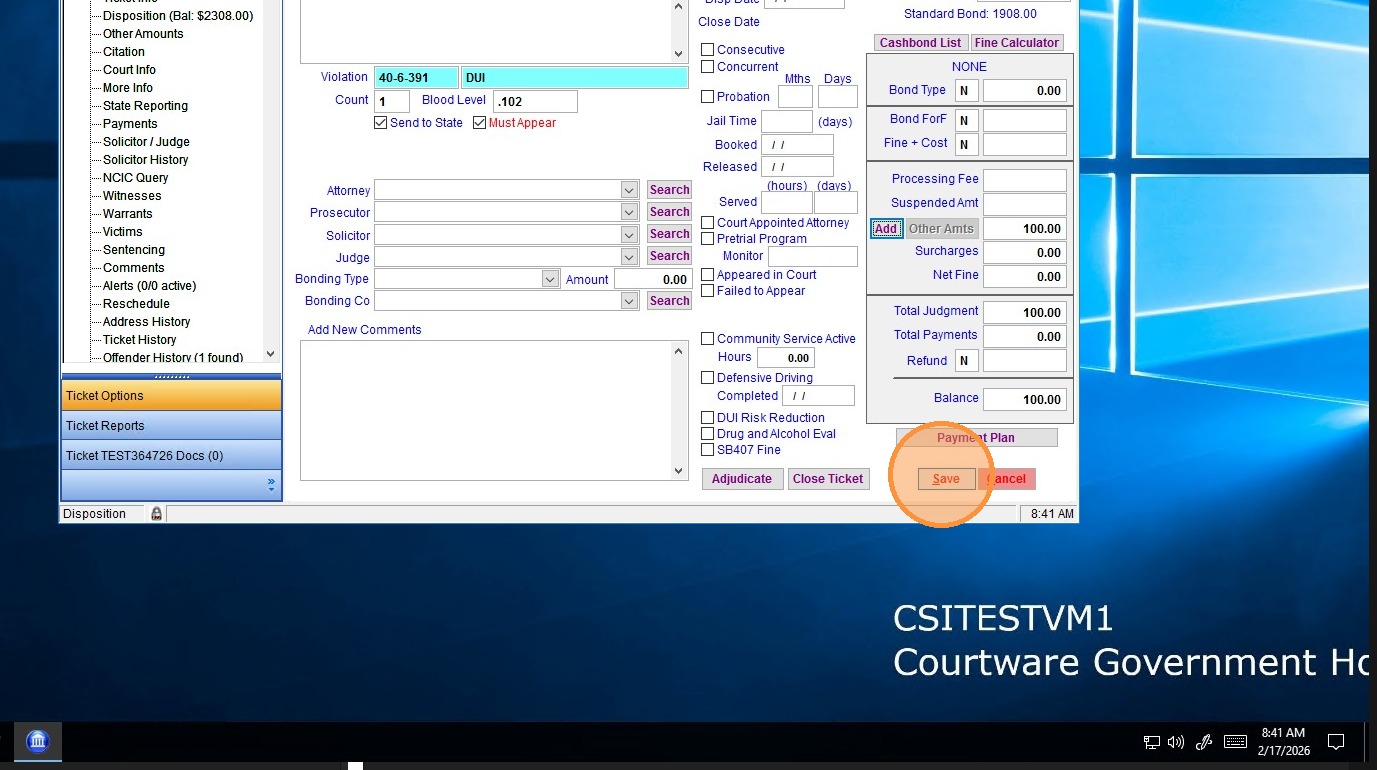Select Disposition in the ticket tree
Image resolution: width=1377 pixels, height=770 pixels.
(x=178, y=16)
